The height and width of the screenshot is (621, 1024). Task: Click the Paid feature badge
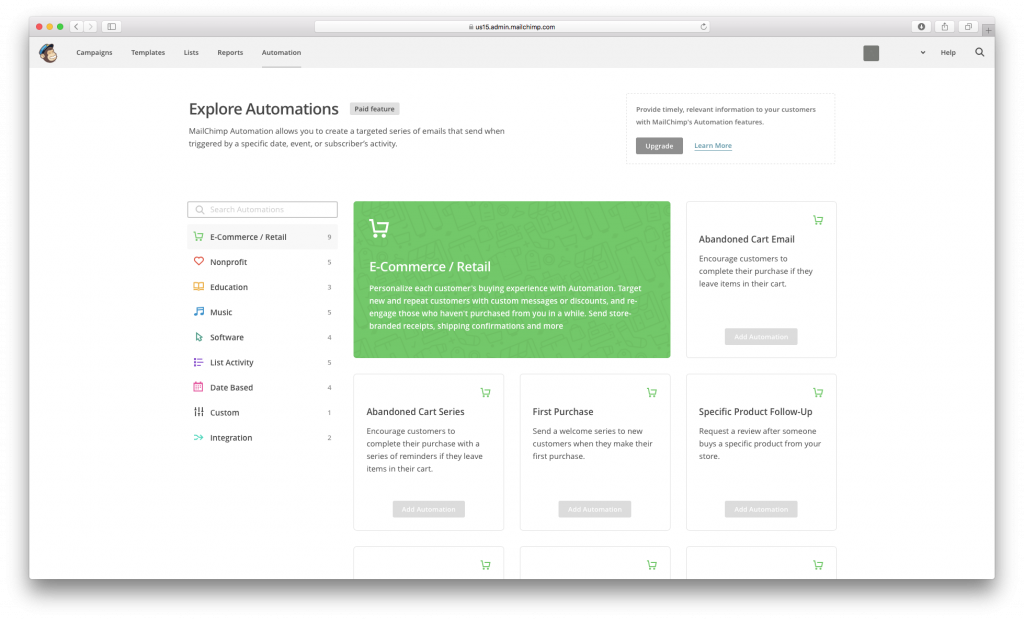tap(374, 109)
